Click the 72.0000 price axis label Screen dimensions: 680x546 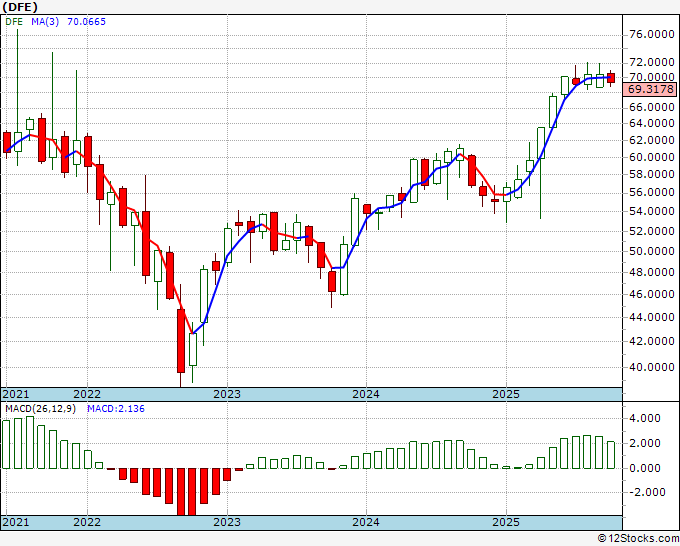click(651, 63)
